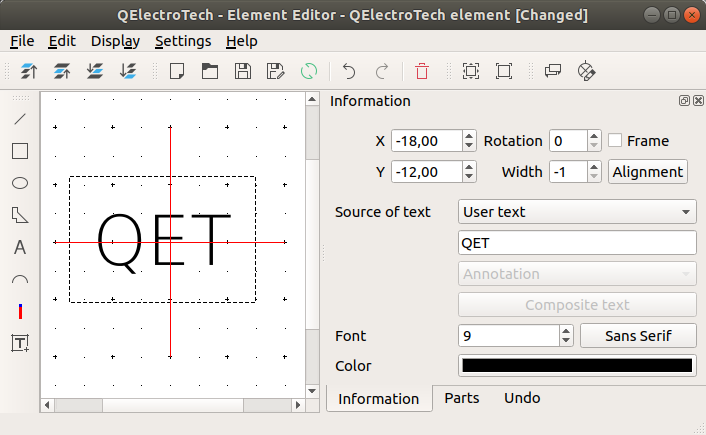The image size is (706, 435).
Task: Click Bring to front icon
Action: click(29, 71)
